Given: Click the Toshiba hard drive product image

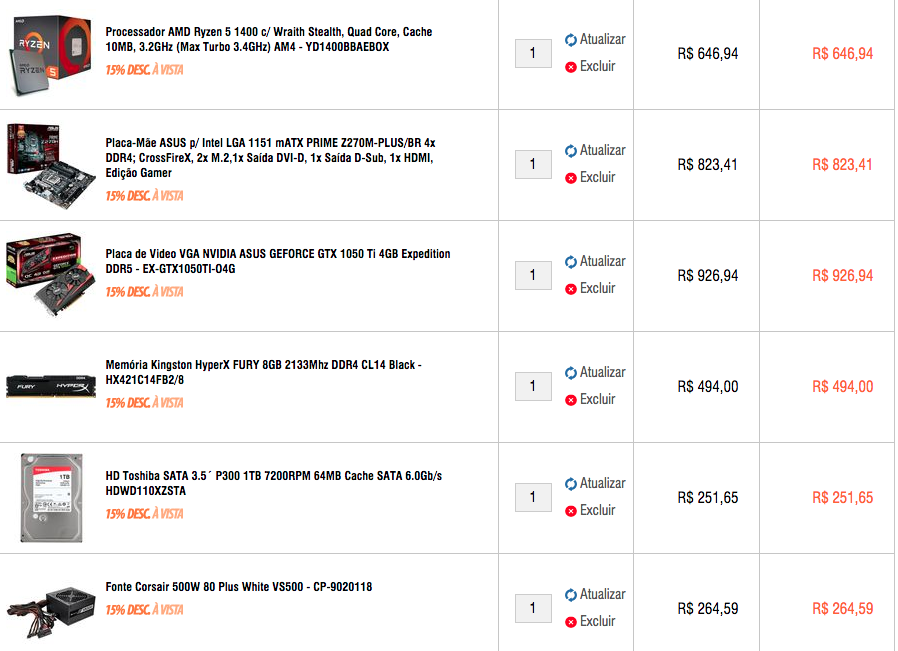Looking at the screenshot, I should coord(52,498).
